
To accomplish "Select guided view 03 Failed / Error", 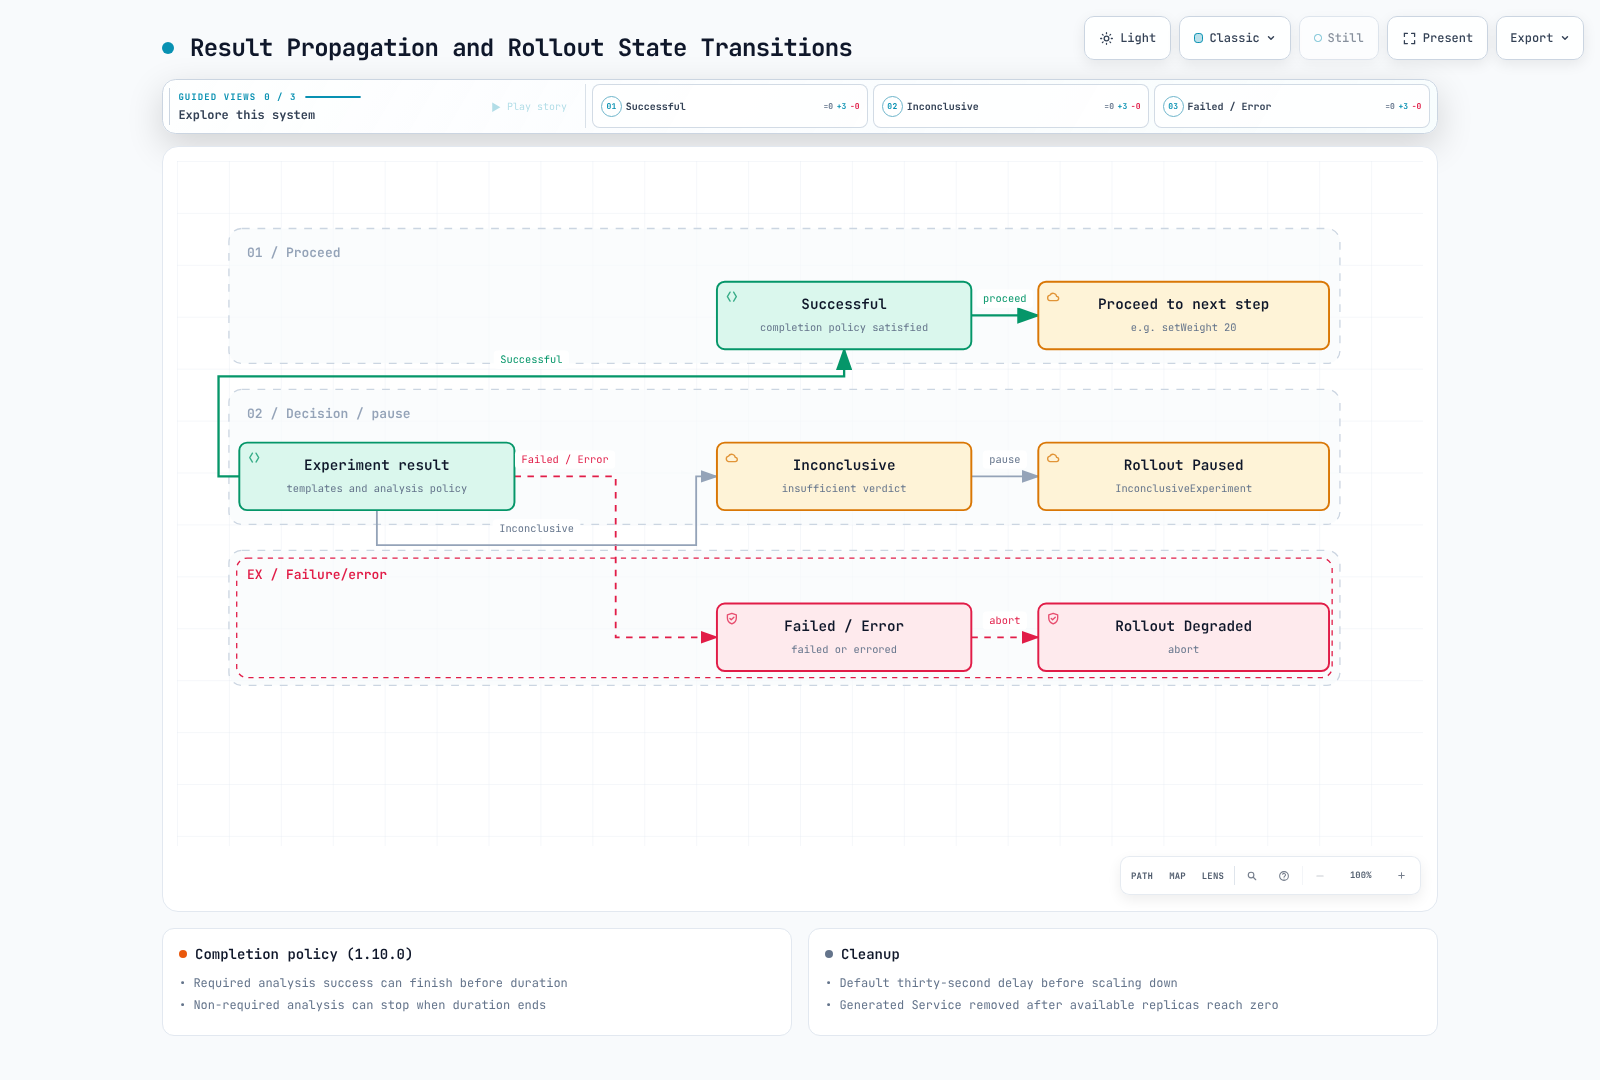I will pos(1292,106).
